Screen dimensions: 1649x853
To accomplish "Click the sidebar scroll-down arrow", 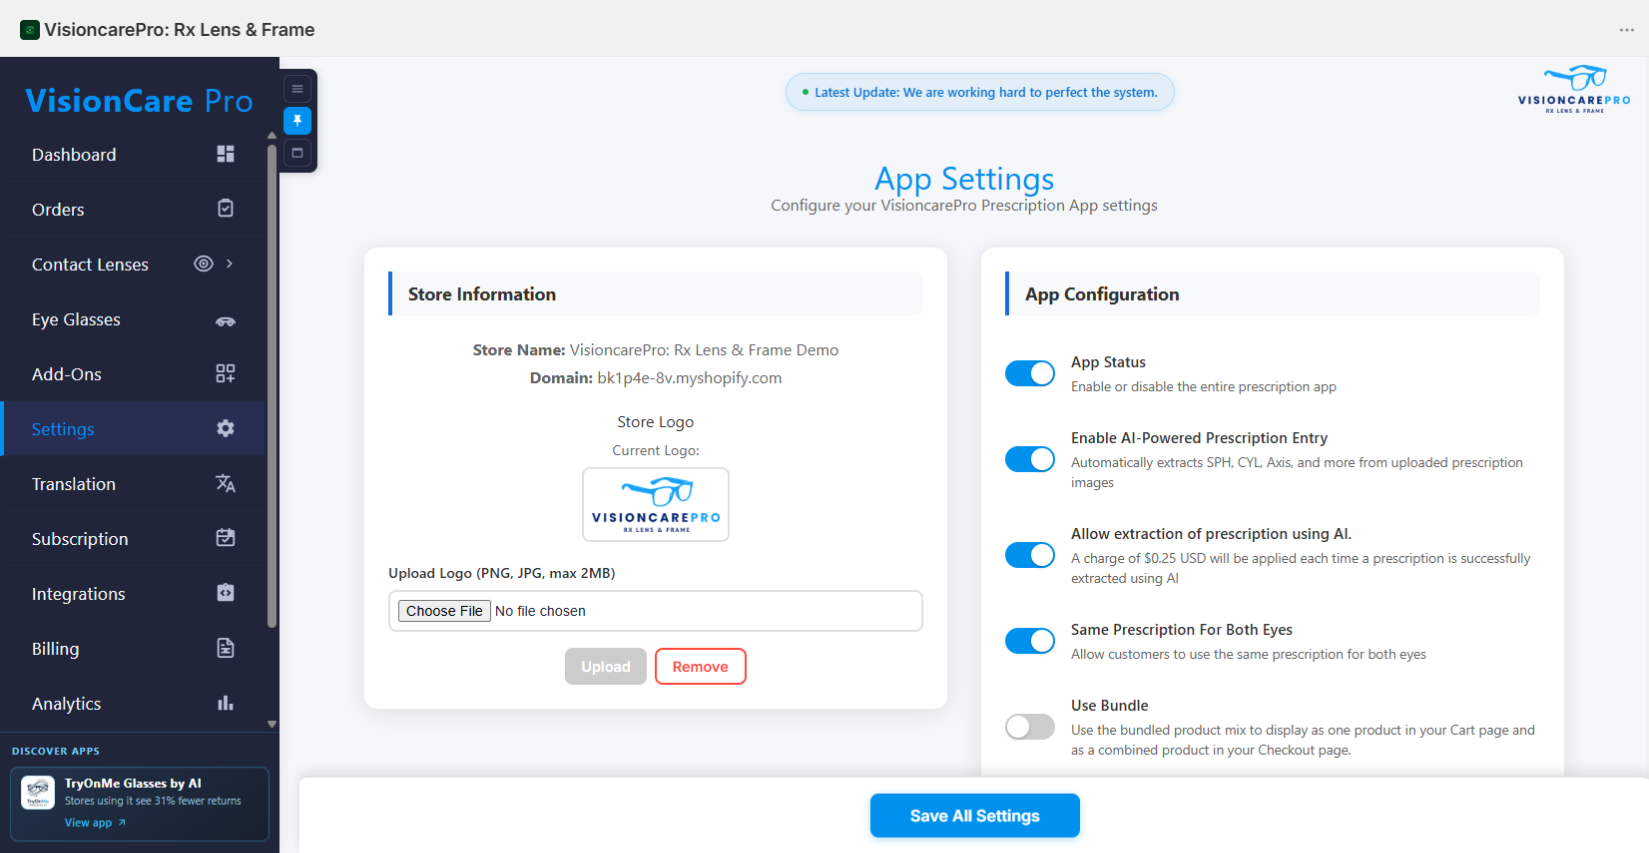I will pyautogui.click(x=272, y=724).
